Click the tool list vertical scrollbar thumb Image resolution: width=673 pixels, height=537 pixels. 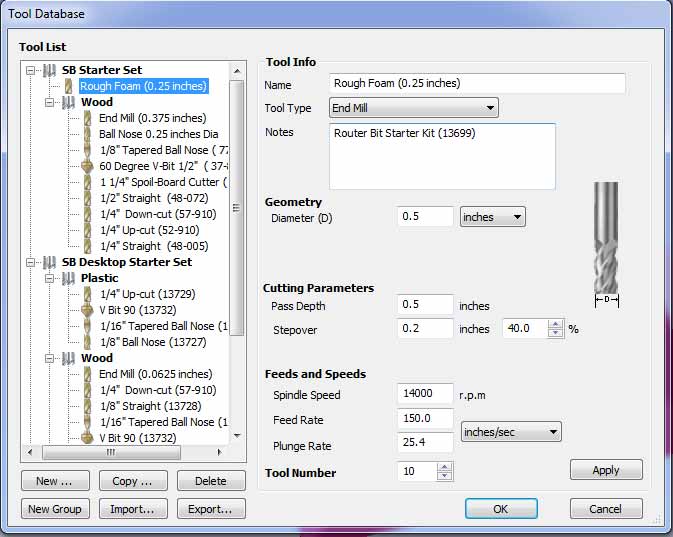coord(237,208)
